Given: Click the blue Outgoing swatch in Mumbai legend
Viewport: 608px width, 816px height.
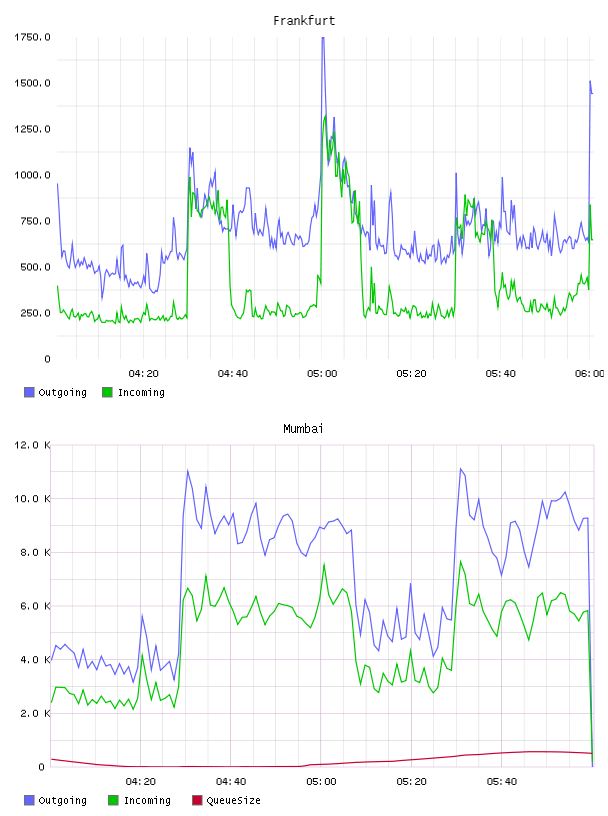Looking at the screenshot, I should coord(29,800).
